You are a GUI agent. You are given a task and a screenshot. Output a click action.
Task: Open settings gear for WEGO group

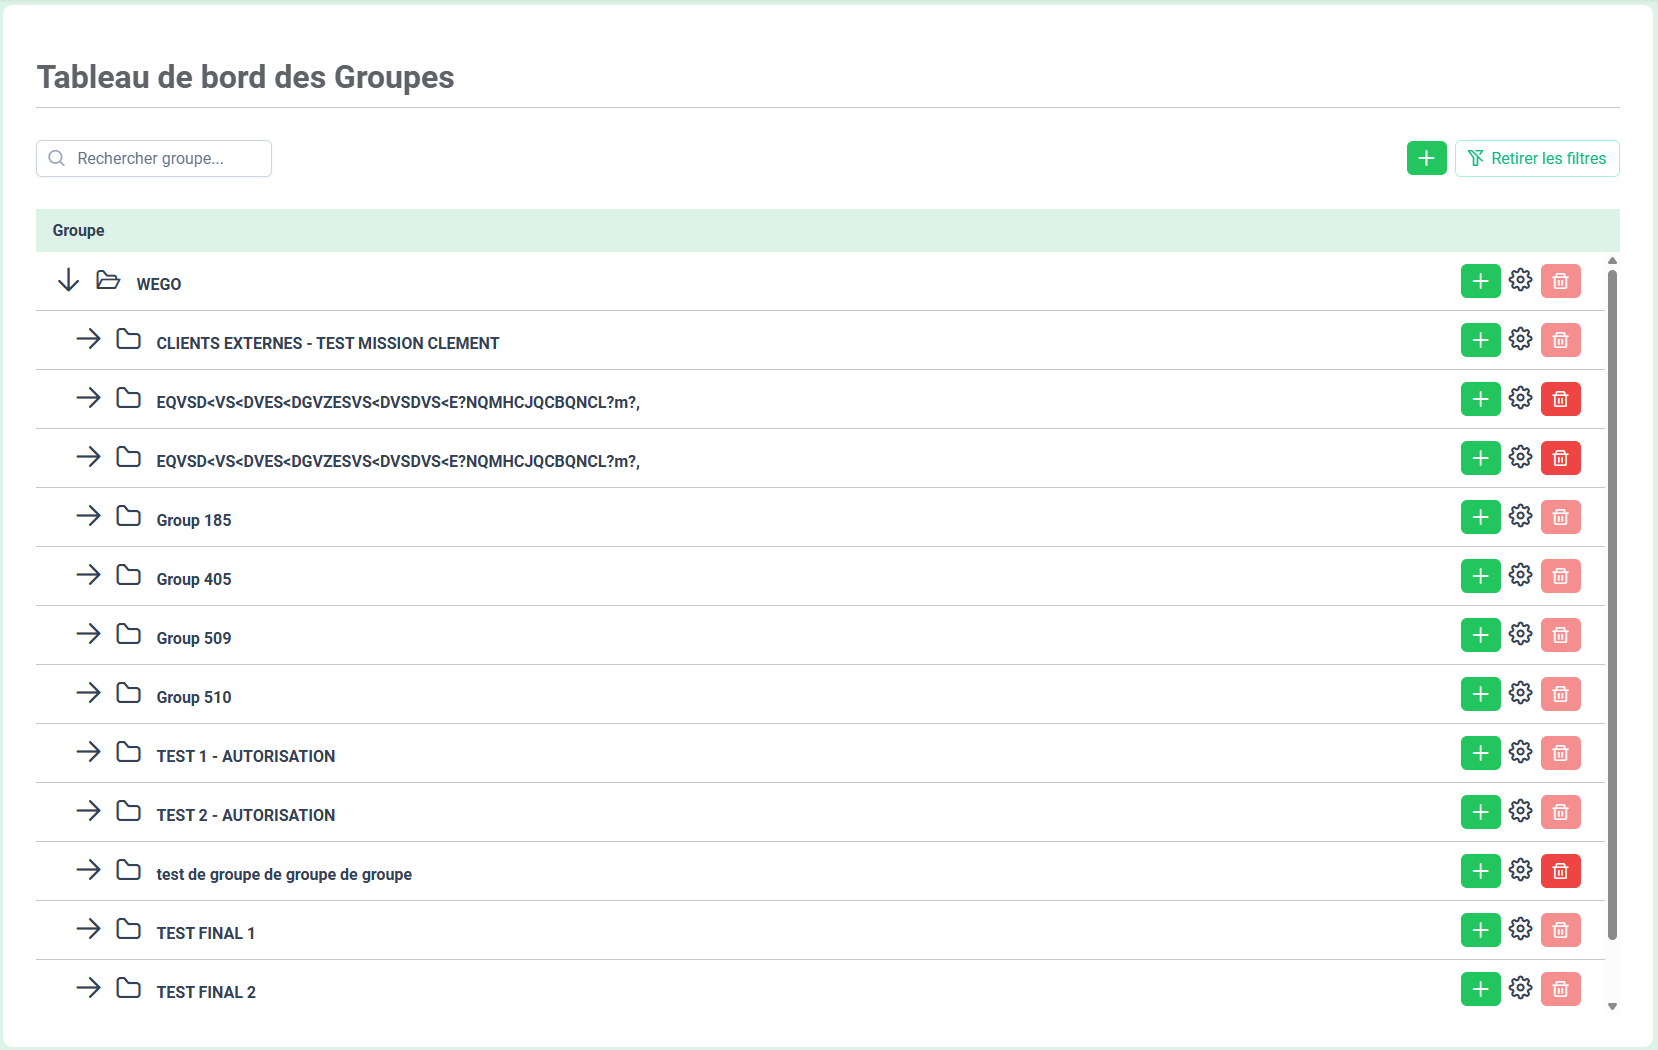1520,281
